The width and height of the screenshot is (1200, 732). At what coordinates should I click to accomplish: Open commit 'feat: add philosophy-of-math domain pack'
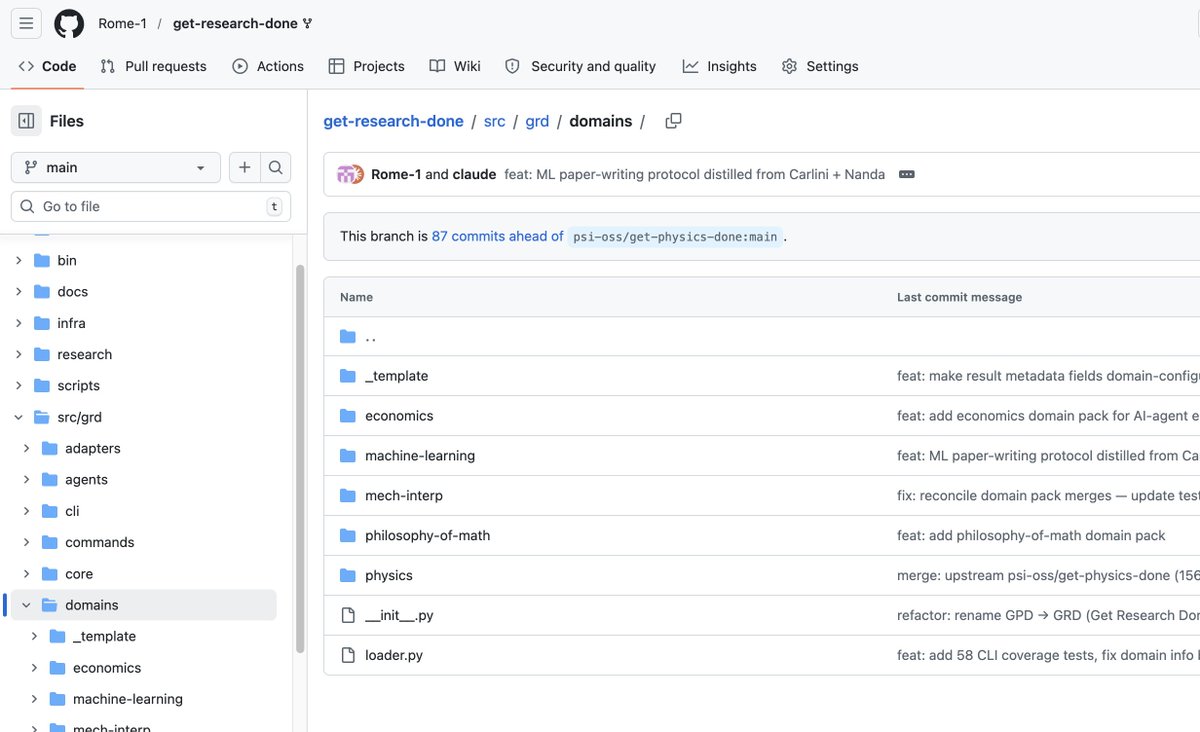point(1031,536)
